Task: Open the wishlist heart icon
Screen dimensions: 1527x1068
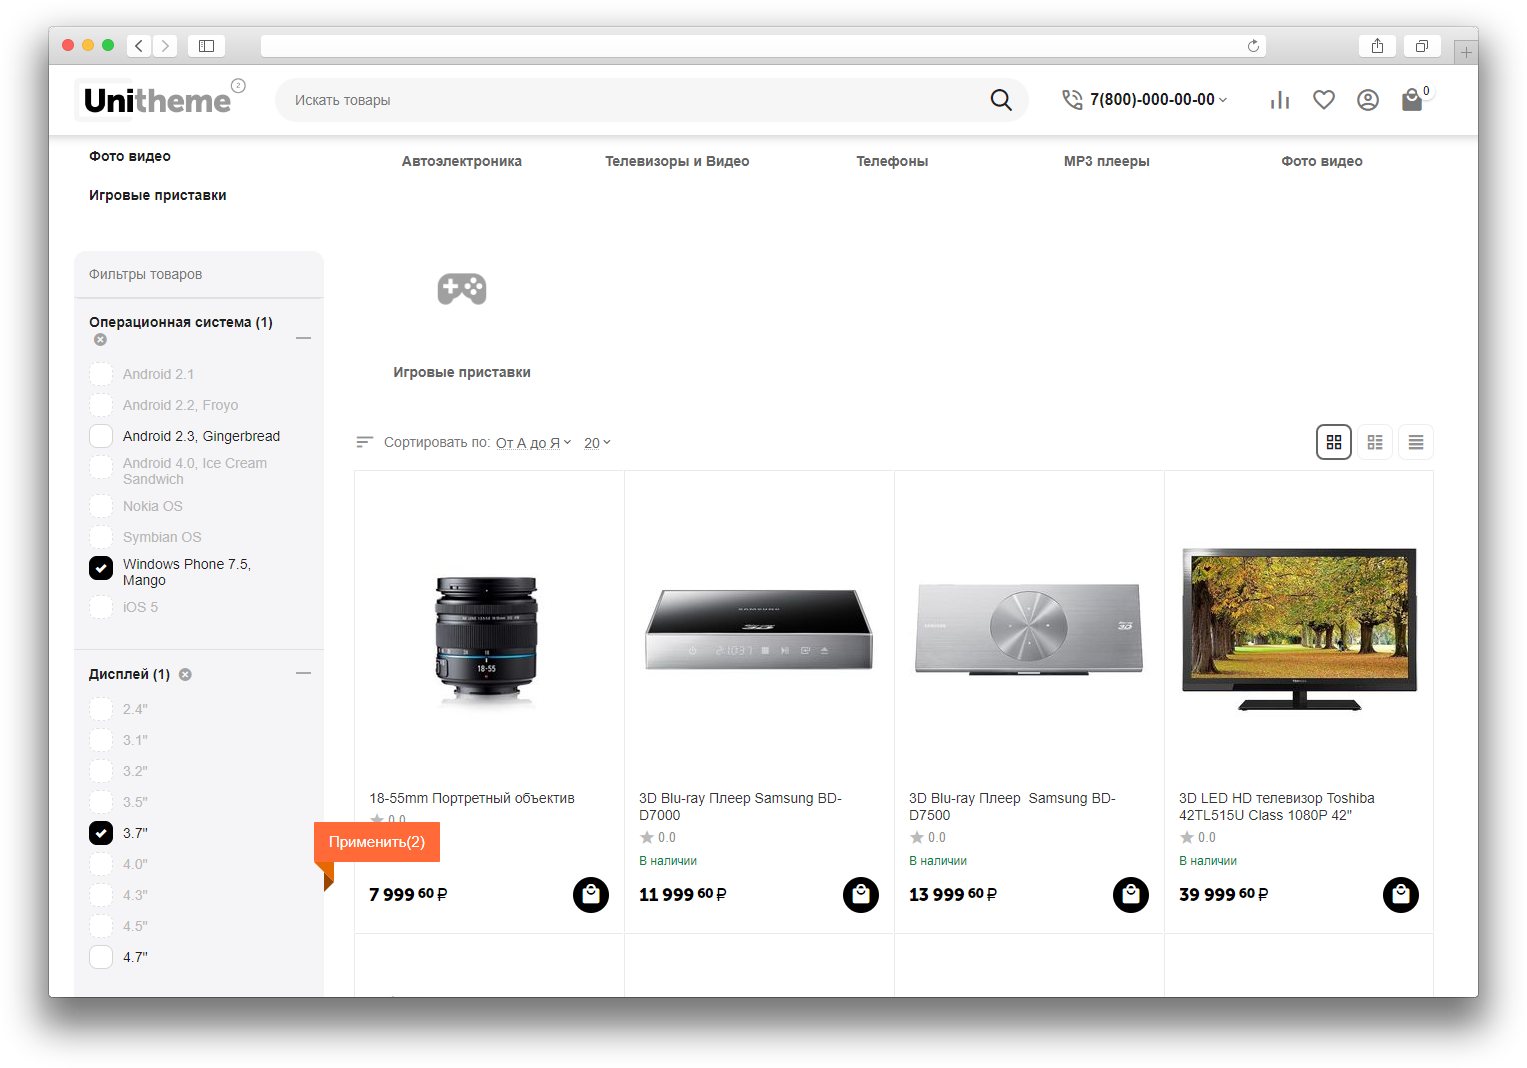Action: 1324,100
